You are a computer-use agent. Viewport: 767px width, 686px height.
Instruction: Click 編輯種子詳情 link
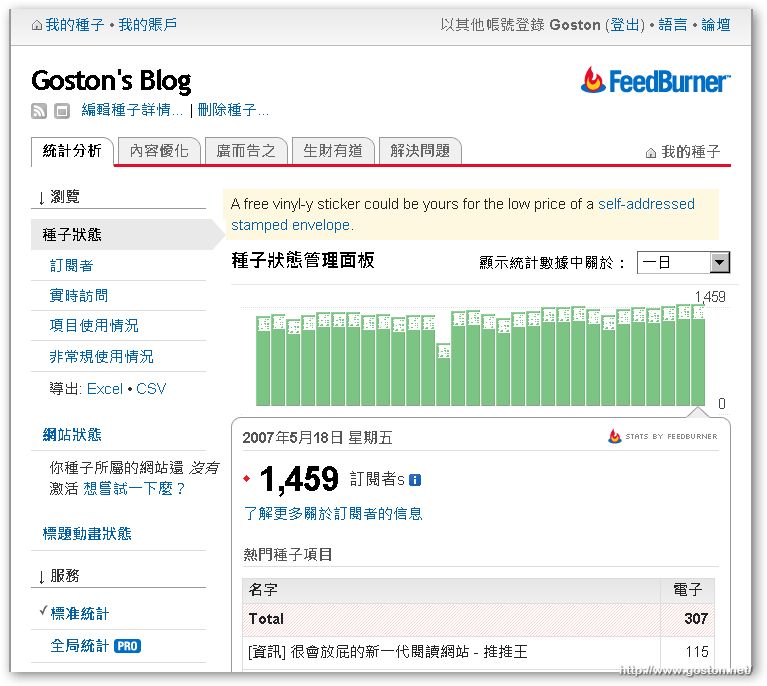132,110
